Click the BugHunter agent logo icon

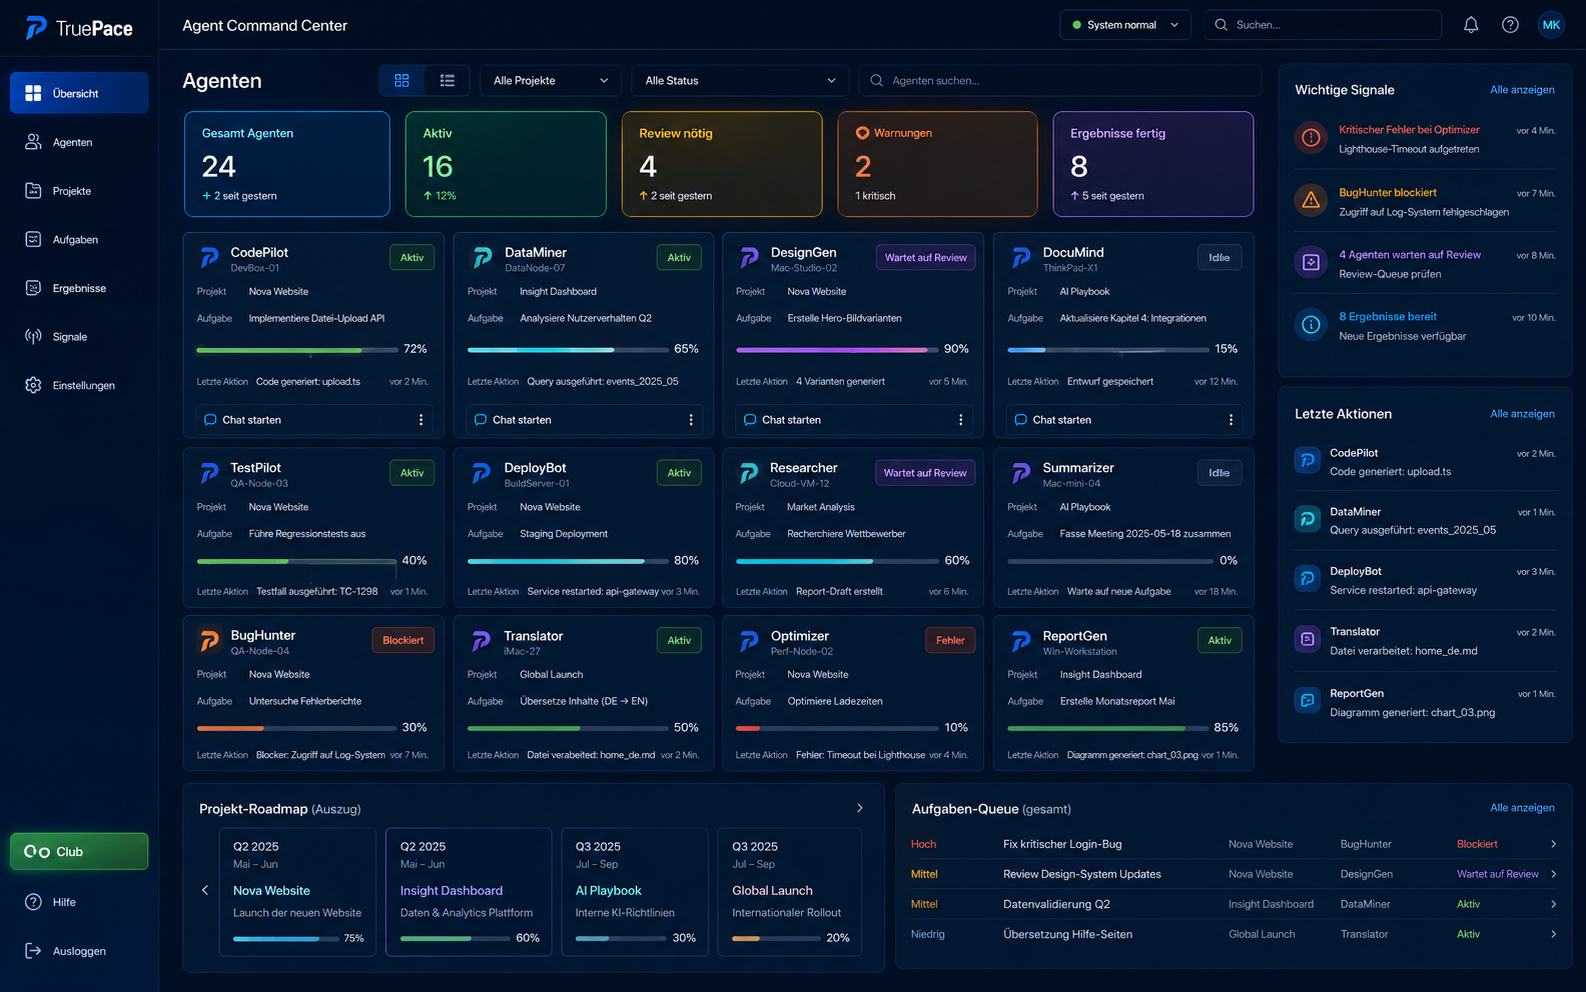(x=209, y=641)
